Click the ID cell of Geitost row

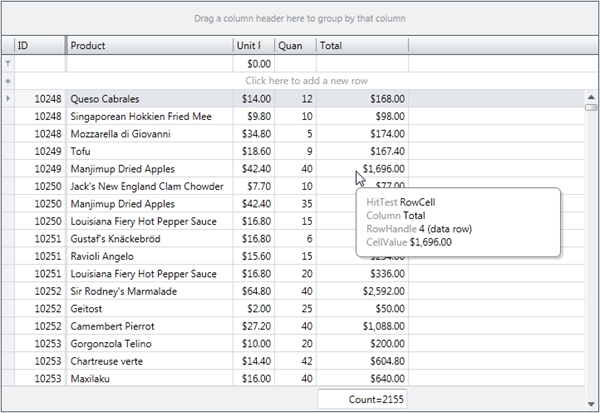click(x=40, y=309)
